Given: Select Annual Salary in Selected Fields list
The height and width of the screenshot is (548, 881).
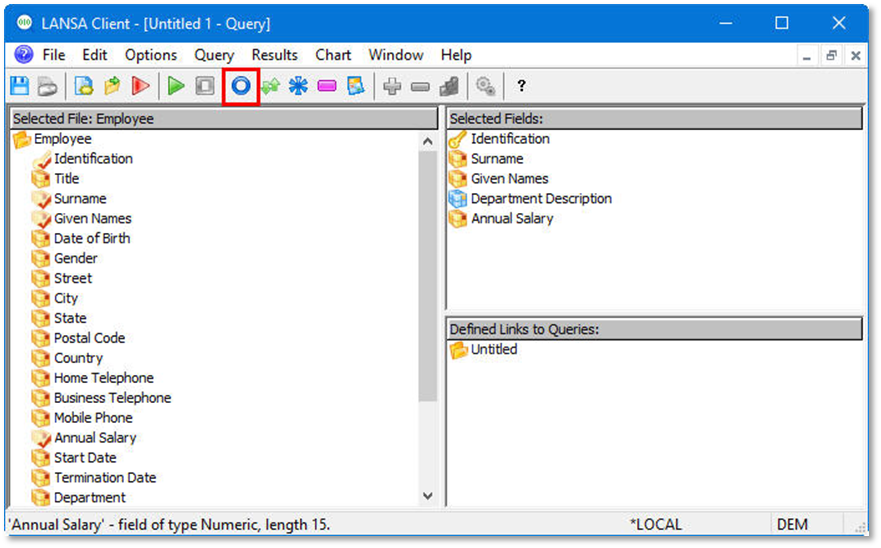Looking at the screenshot, I should point(512,219).
